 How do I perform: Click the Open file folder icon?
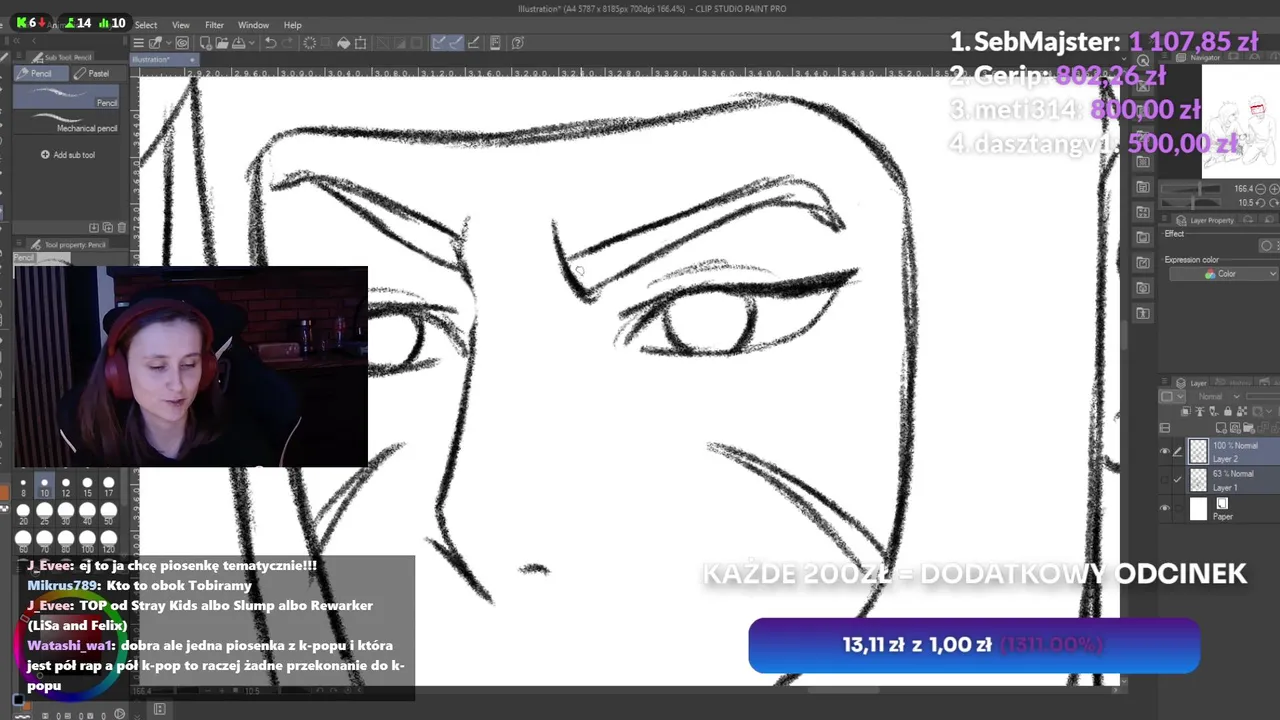click(x=222, y=42)
